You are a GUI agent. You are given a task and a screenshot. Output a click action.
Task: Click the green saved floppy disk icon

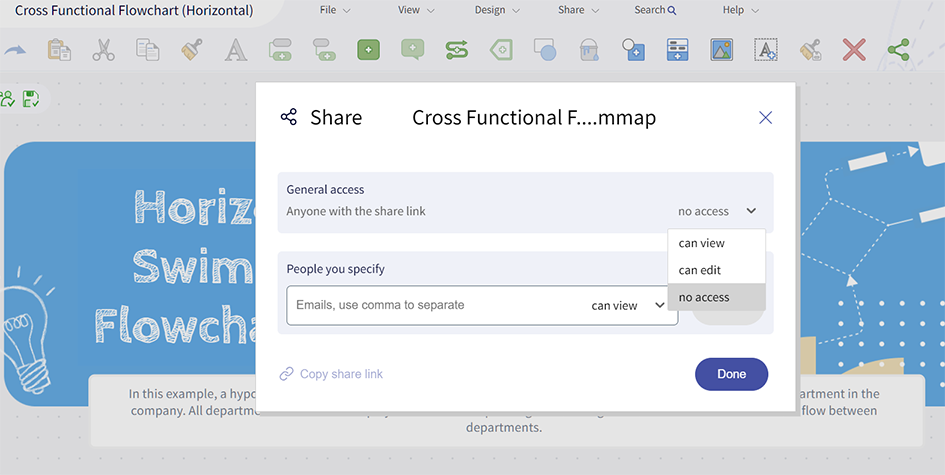[31, 98]
